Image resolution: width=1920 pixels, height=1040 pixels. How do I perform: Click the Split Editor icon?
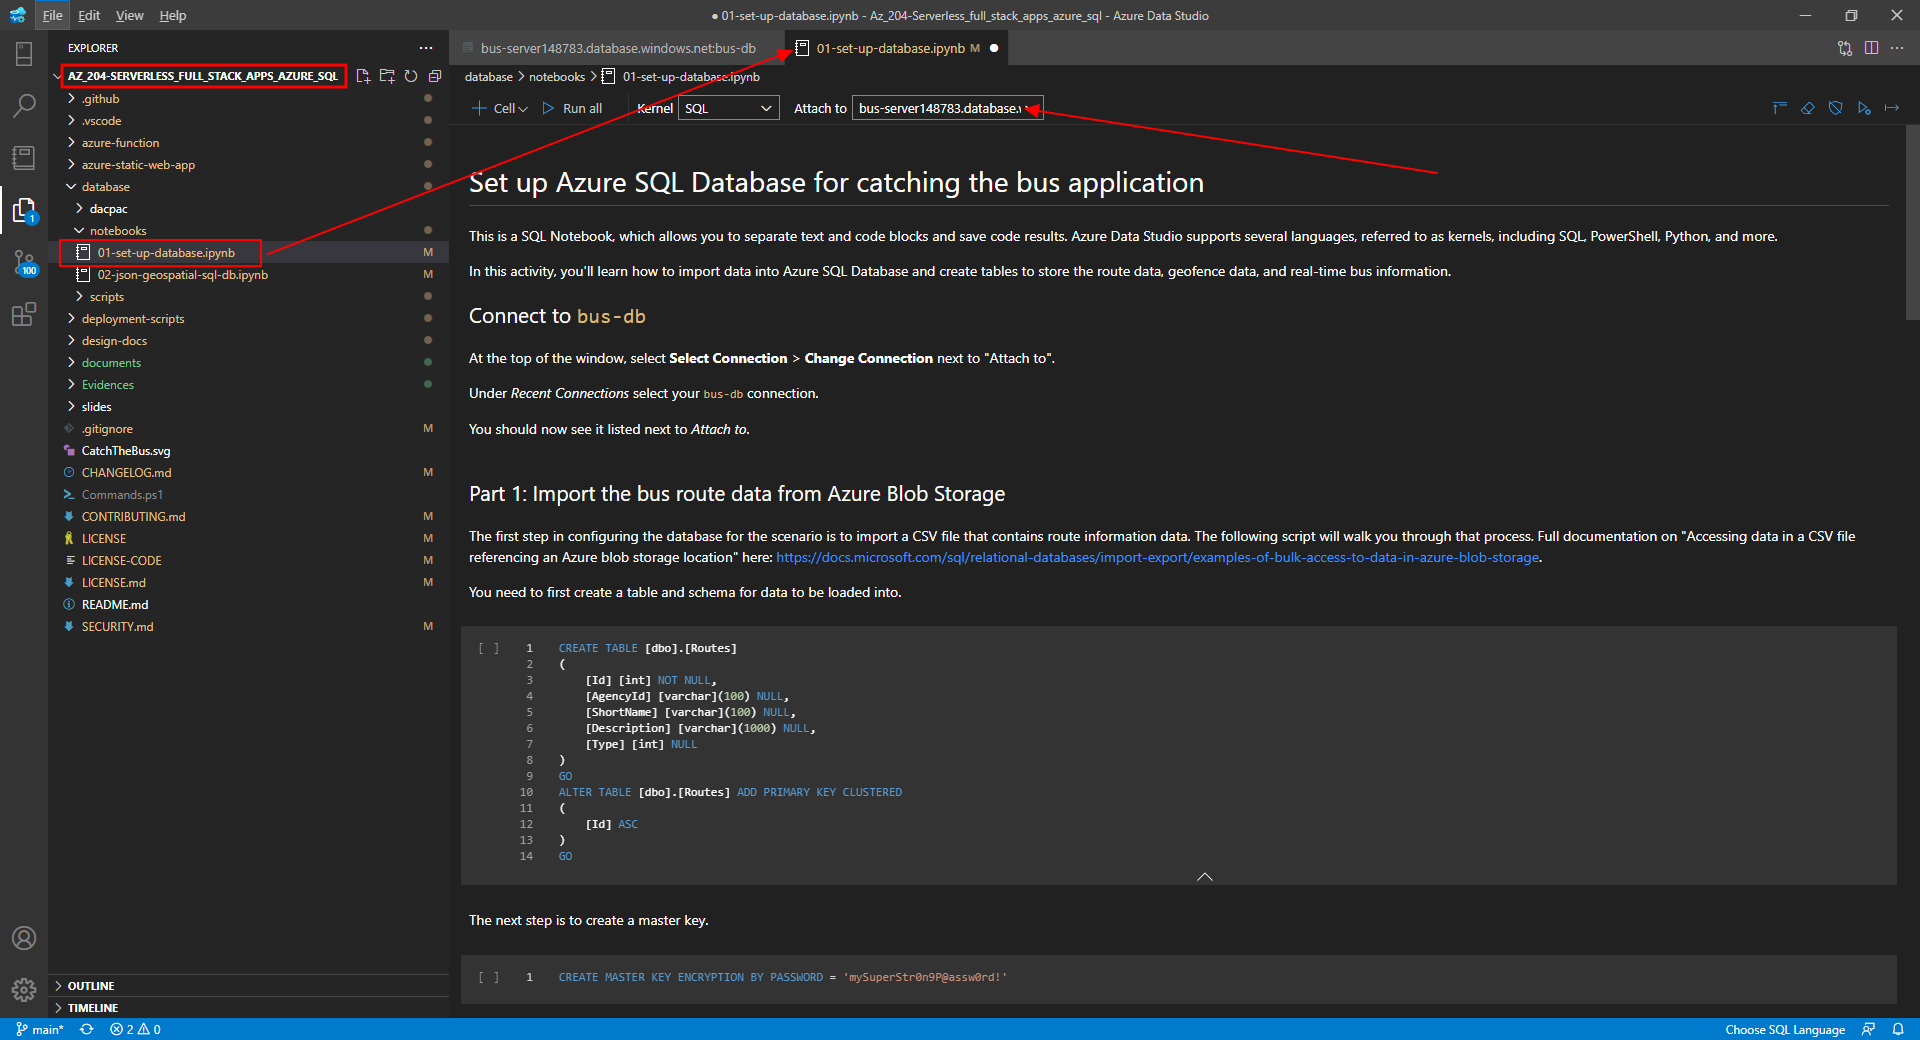[1871, 48]
